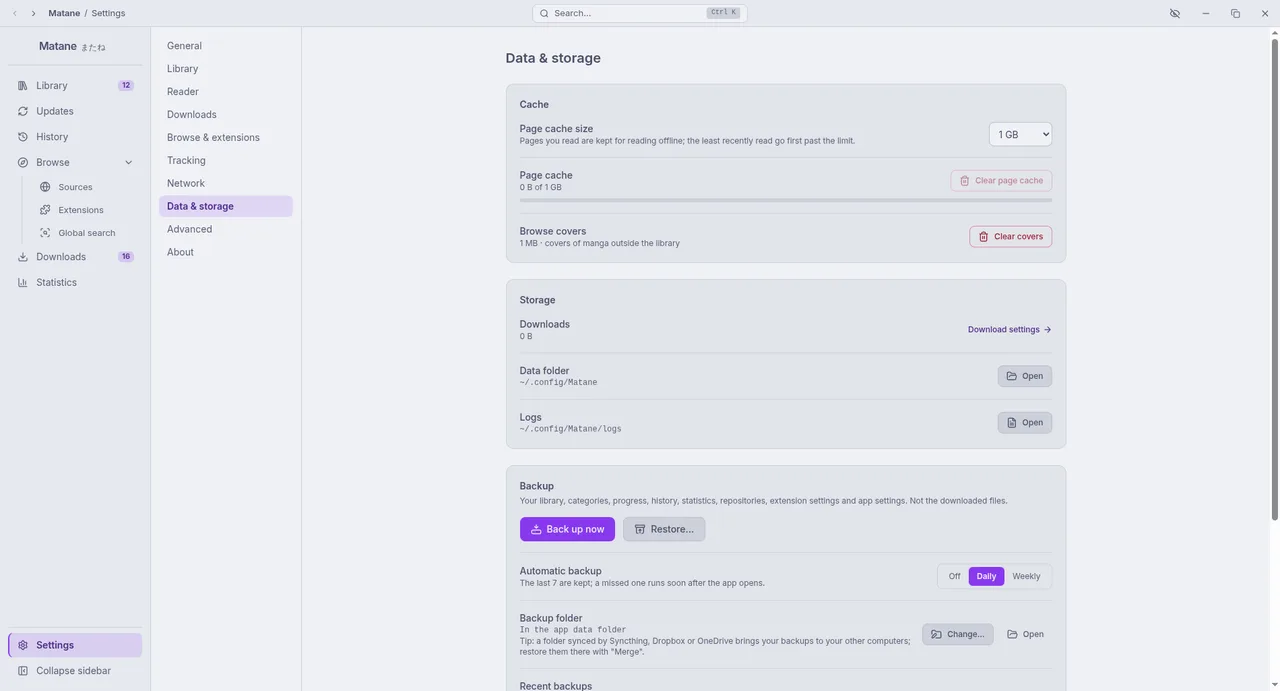1280x691 pixels.
Task: Click upload icon on Back up now
Action: point(536,529)
